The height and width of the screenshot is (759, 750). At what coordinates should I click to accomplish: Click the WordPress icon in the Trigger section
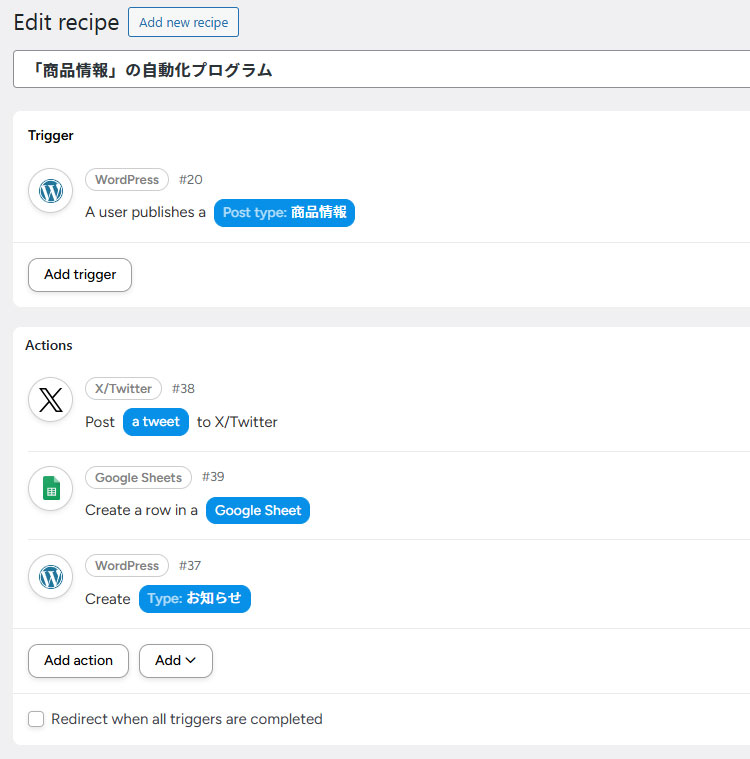(x=50, y=191)
